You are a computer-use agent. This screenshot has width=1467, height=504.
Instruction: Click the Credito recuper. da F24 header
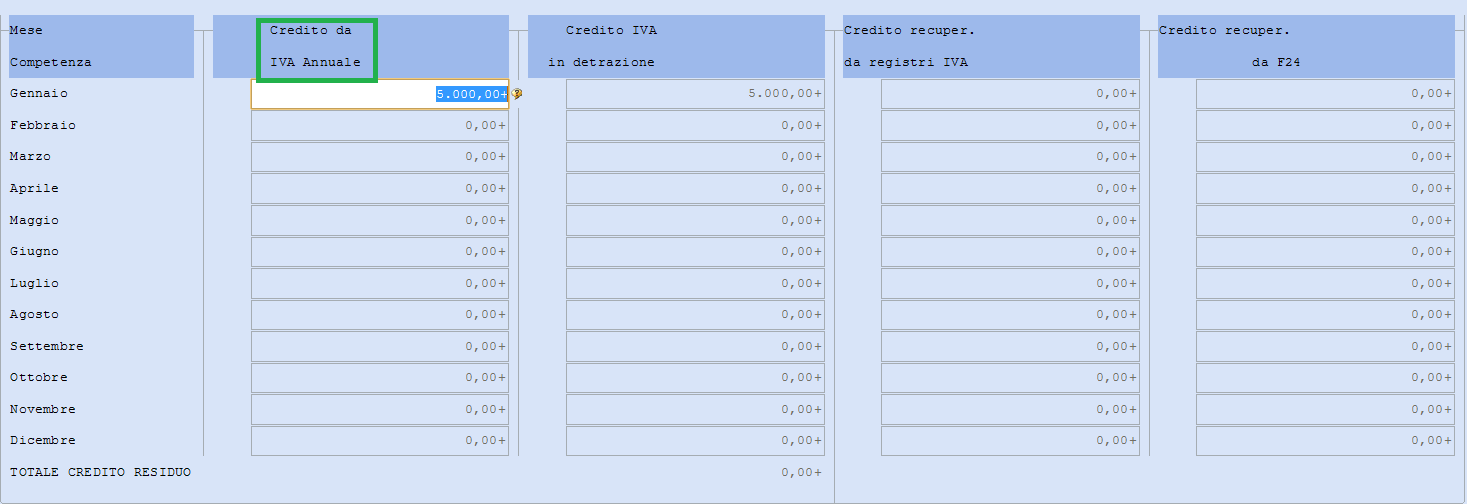1306,46
